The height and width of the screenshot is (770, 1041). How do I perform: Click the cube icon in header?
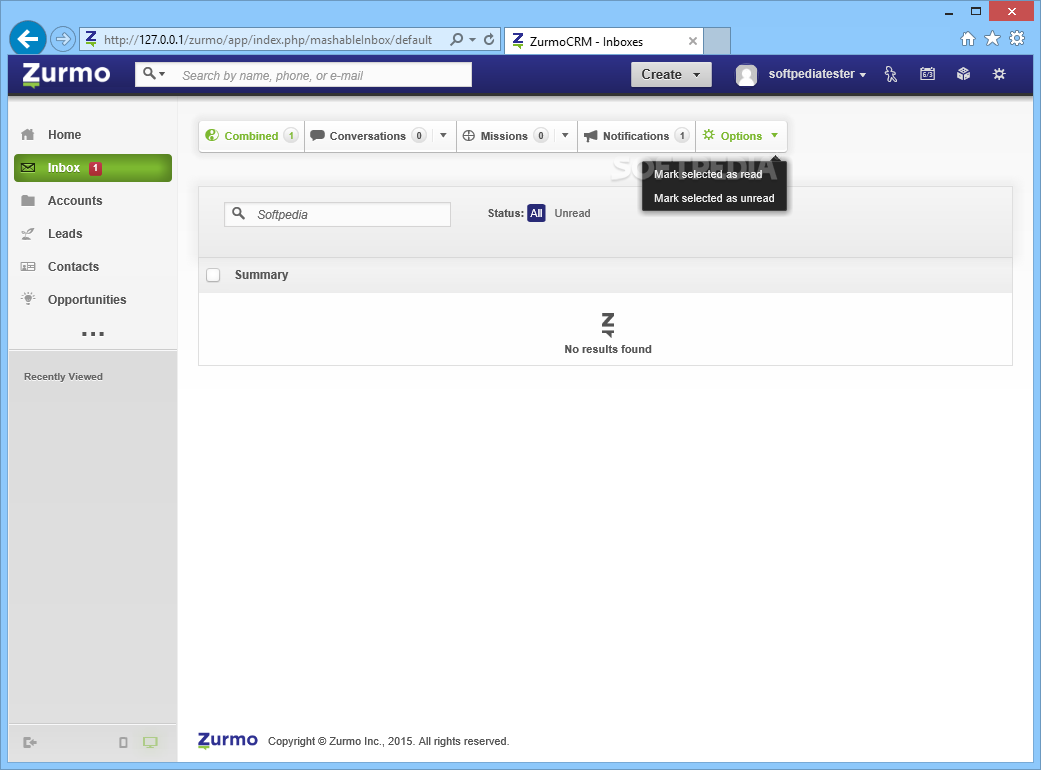click(x=963, y=74)
